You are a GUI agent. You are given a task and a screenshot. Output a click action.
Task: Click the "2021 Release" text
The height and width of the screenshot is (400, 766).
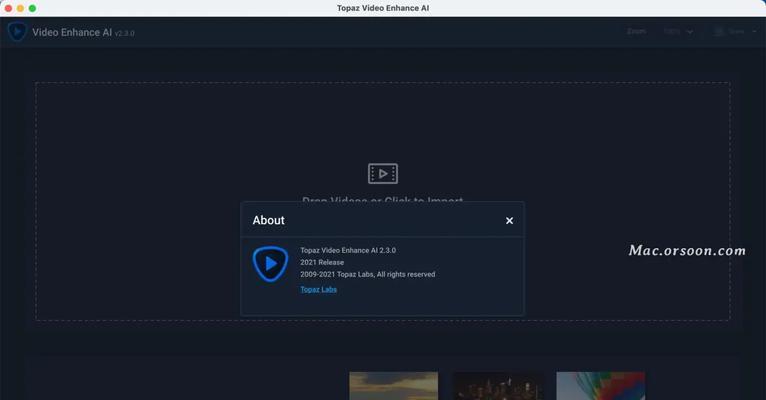tap(322, 262)
